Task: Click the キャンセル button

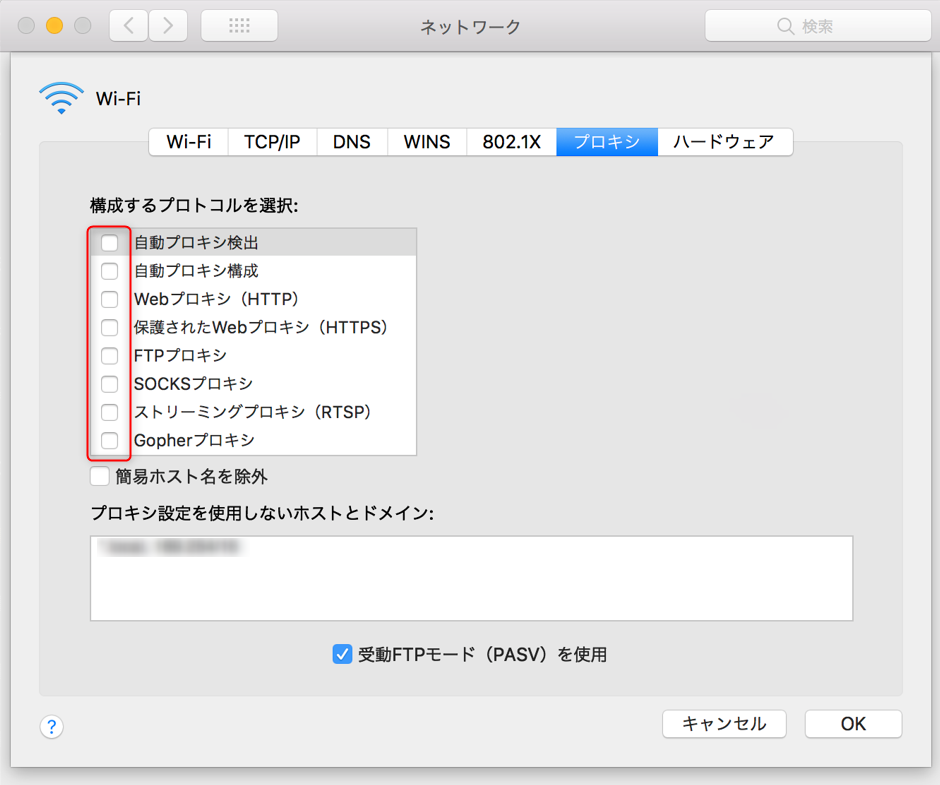Action: [724, 724]
